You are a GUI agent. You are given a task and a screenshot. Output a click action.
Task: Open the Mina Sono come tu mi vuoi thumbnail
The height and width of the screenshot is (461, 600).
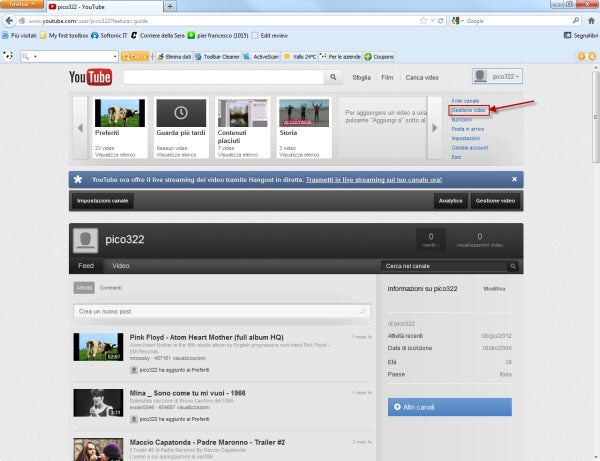pyautogui.click(x=98, y=402)
